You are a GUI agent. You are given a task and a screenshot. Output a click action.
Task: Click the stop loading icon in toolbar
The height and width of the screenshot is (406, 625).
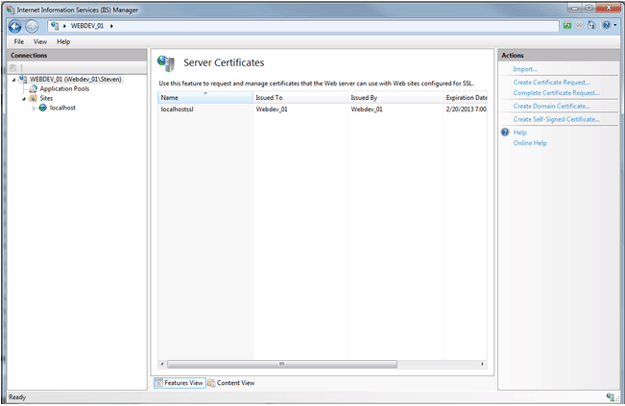coord(579,25)
